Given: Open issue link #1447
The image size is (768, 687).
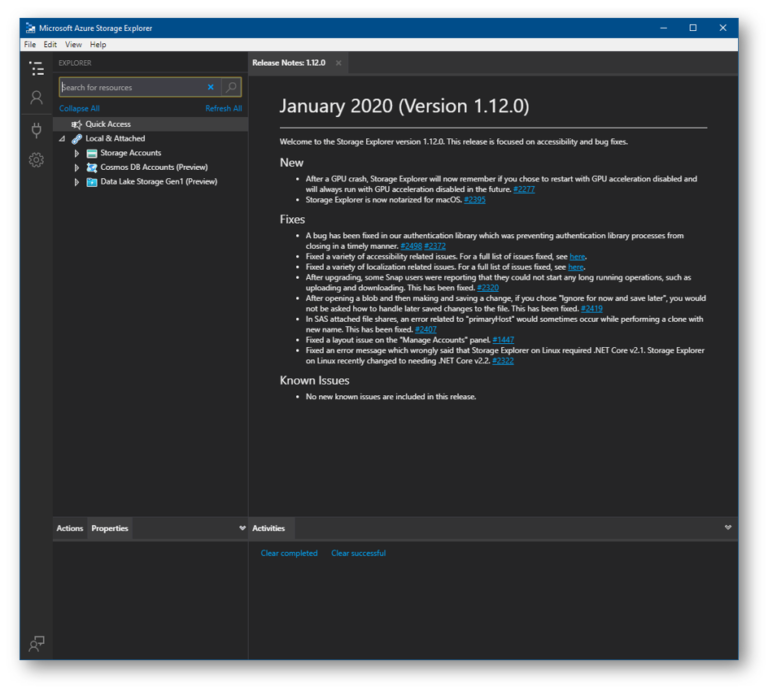Looking at the screenshot, I should tap(503, 340).
